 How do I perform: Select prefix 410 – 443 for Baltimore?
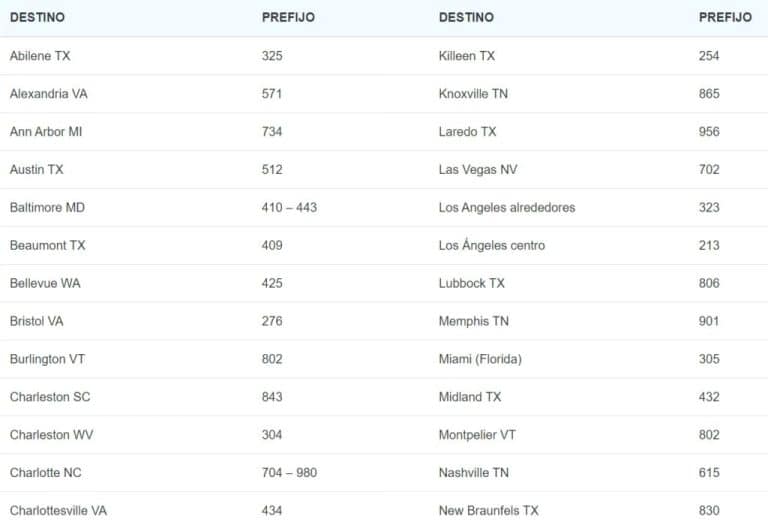289,208
